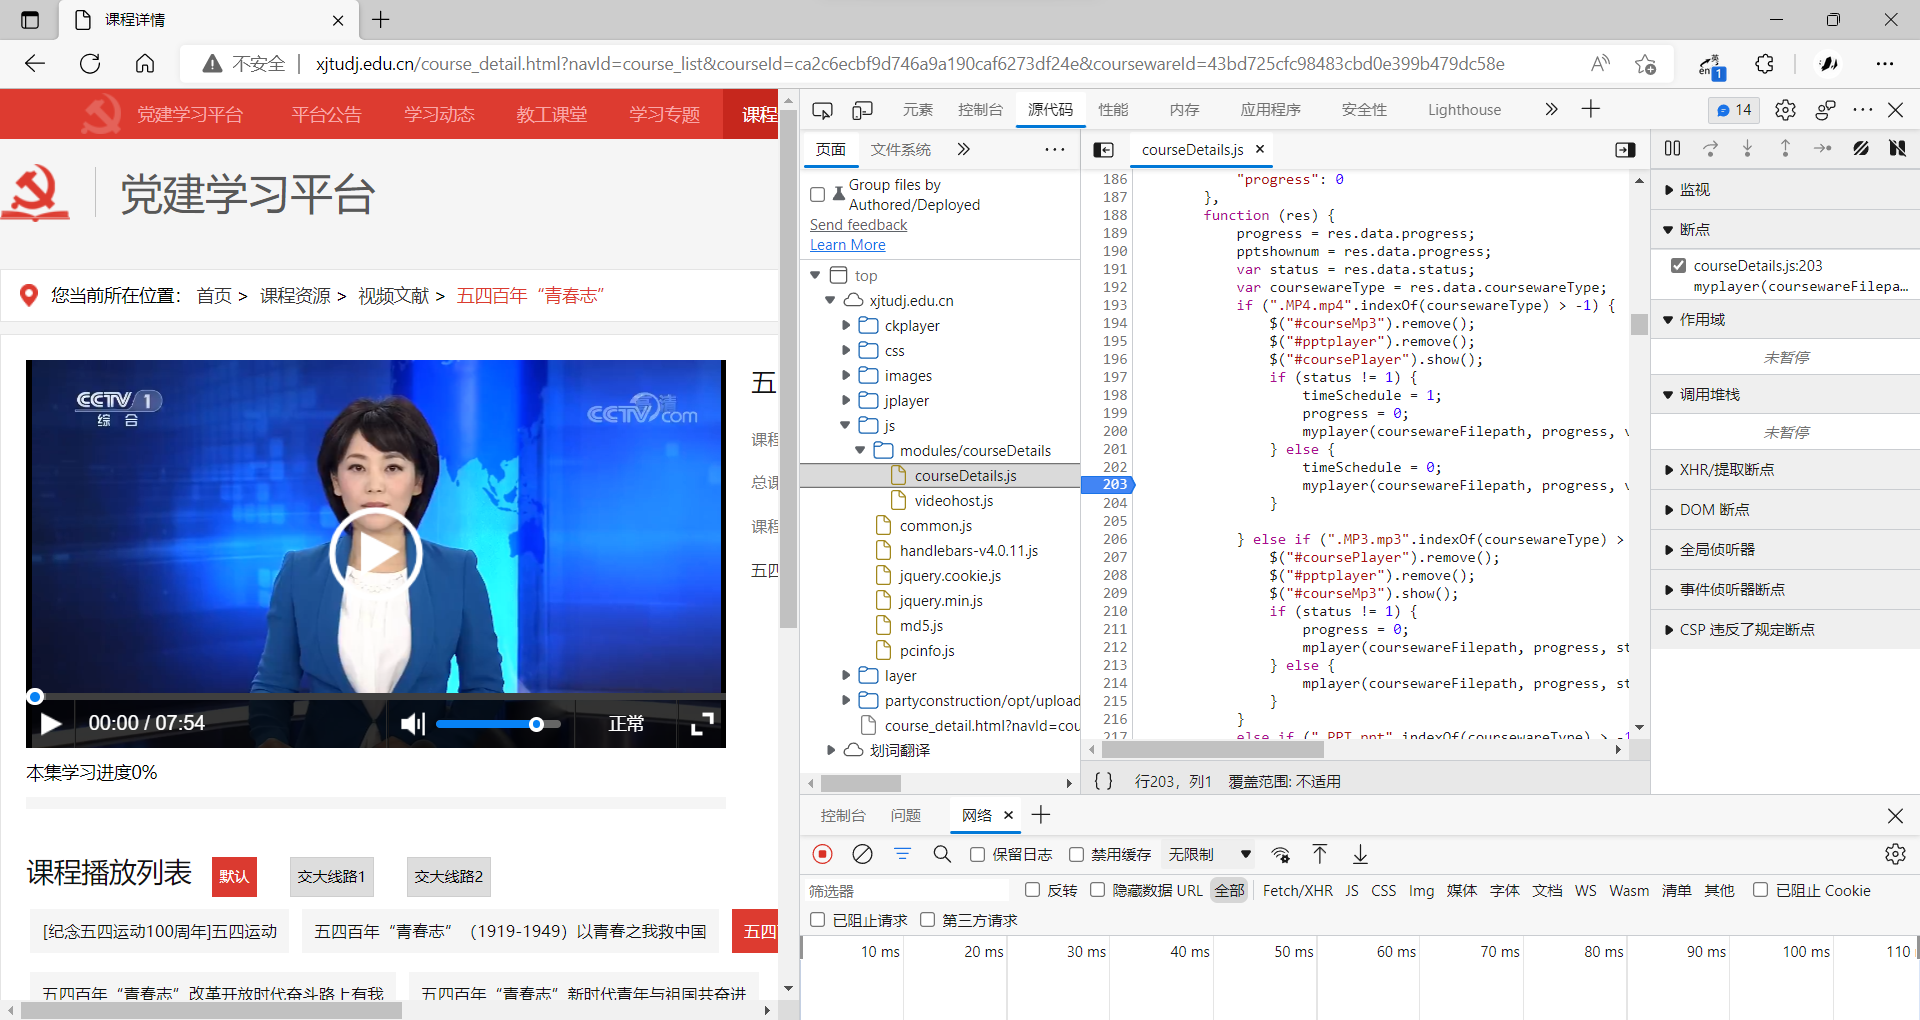Open the 文件系统 tab in sources panel

click(900, 149)
